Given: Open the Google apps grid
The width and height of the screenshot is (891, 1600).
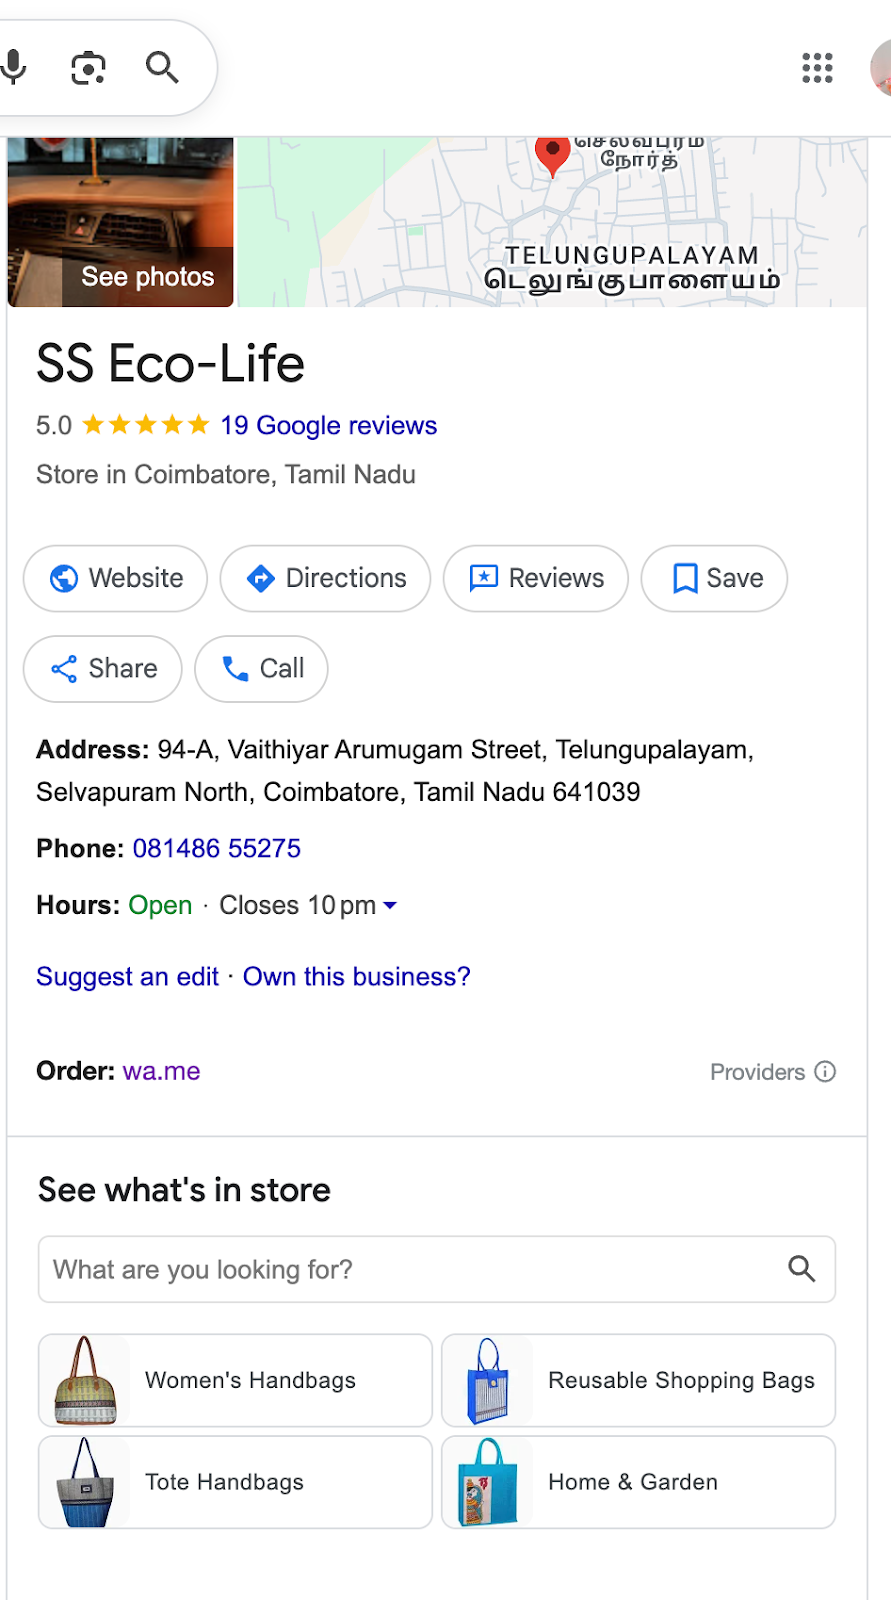Looking at the screenshot, I should coord(817,68).
